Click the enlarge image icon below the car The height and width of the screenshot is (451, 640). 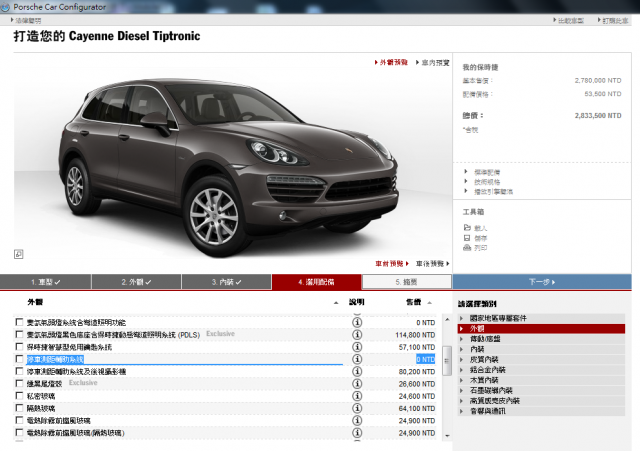[x=18, y=254]
